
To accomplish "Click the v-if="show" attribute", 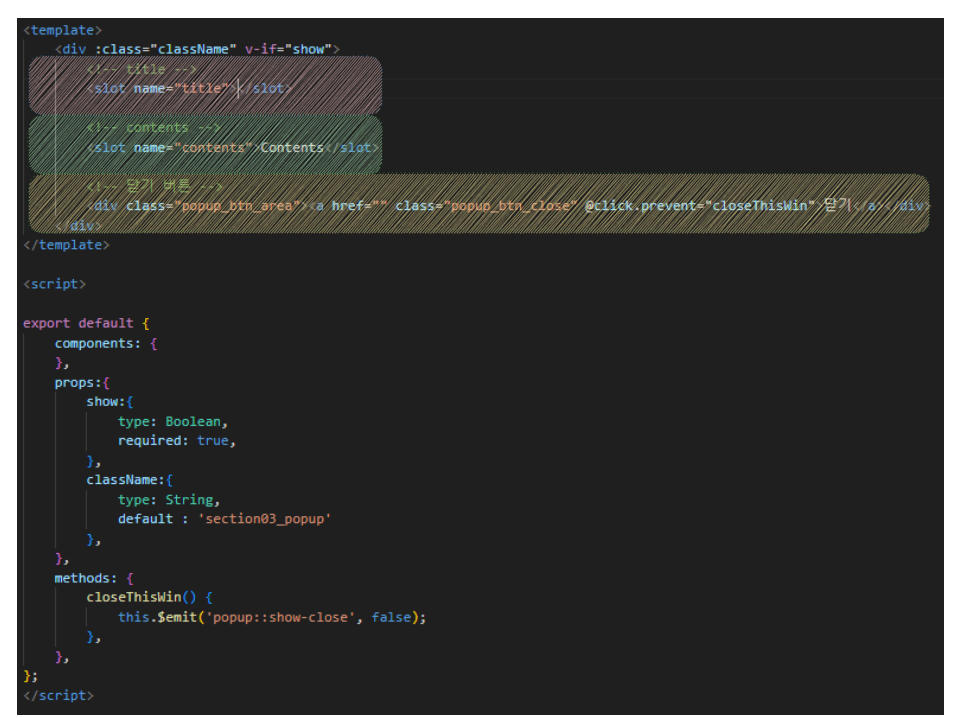I will 288,49.
